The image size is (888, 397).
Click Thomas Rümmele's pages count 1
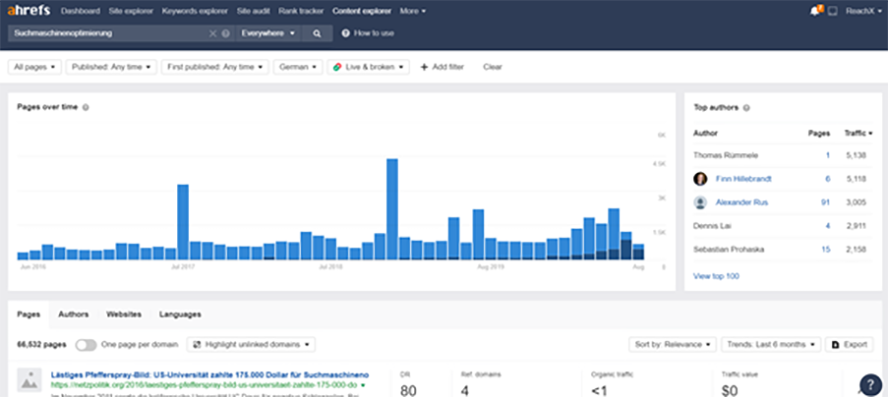pos(827,155)
